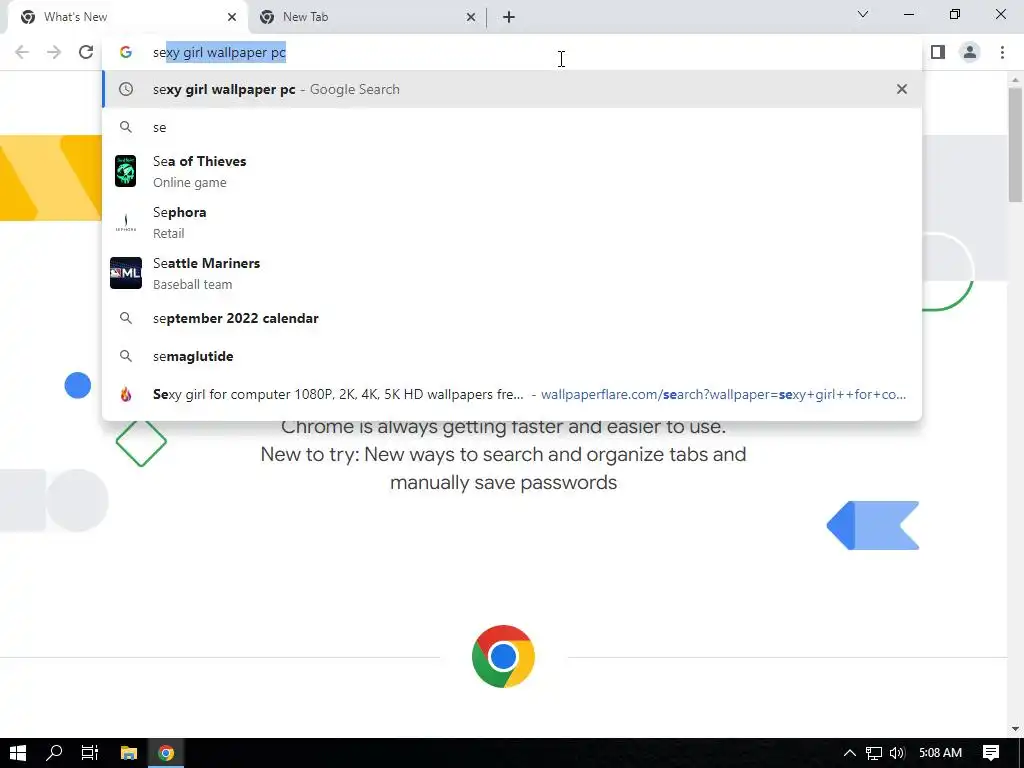Close the New Tab tab
The image size is (1024, 768).
coord(471,17)
